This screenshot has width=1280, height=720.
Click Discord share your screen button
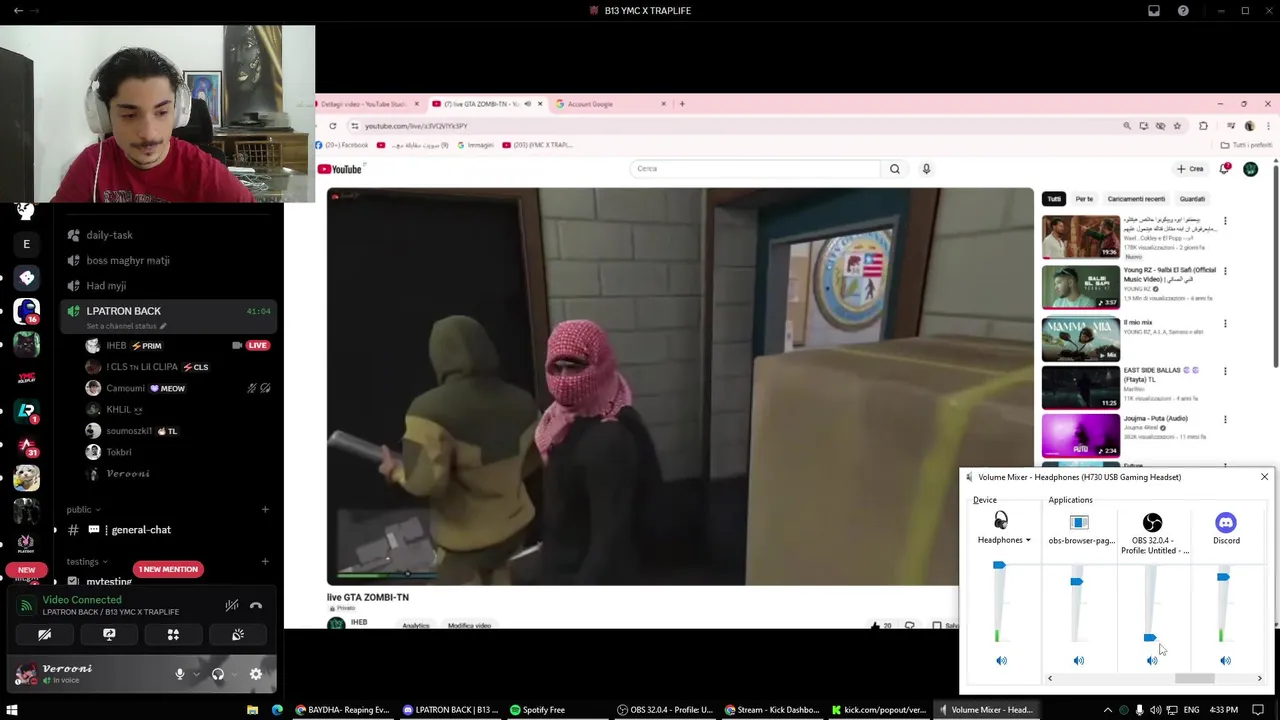tap(109, 634)
